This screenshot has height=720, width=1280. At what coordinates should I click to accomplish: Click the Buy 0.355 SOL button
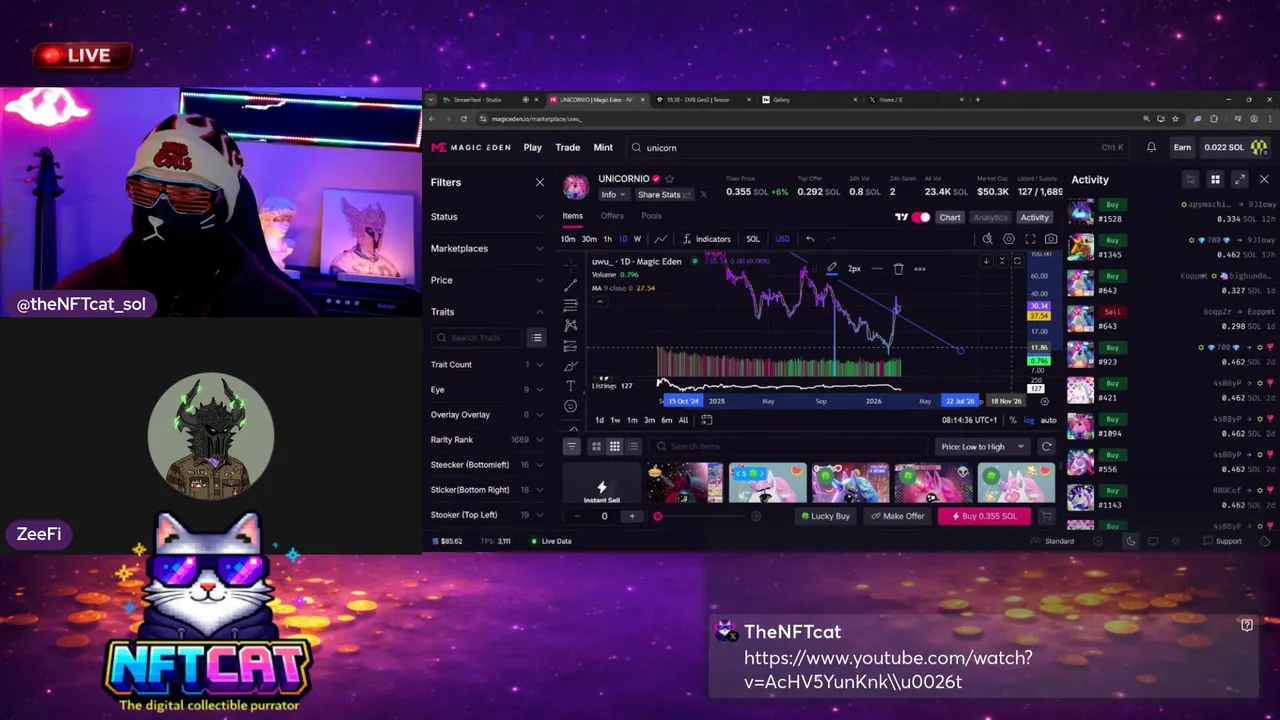pos(984,516)
